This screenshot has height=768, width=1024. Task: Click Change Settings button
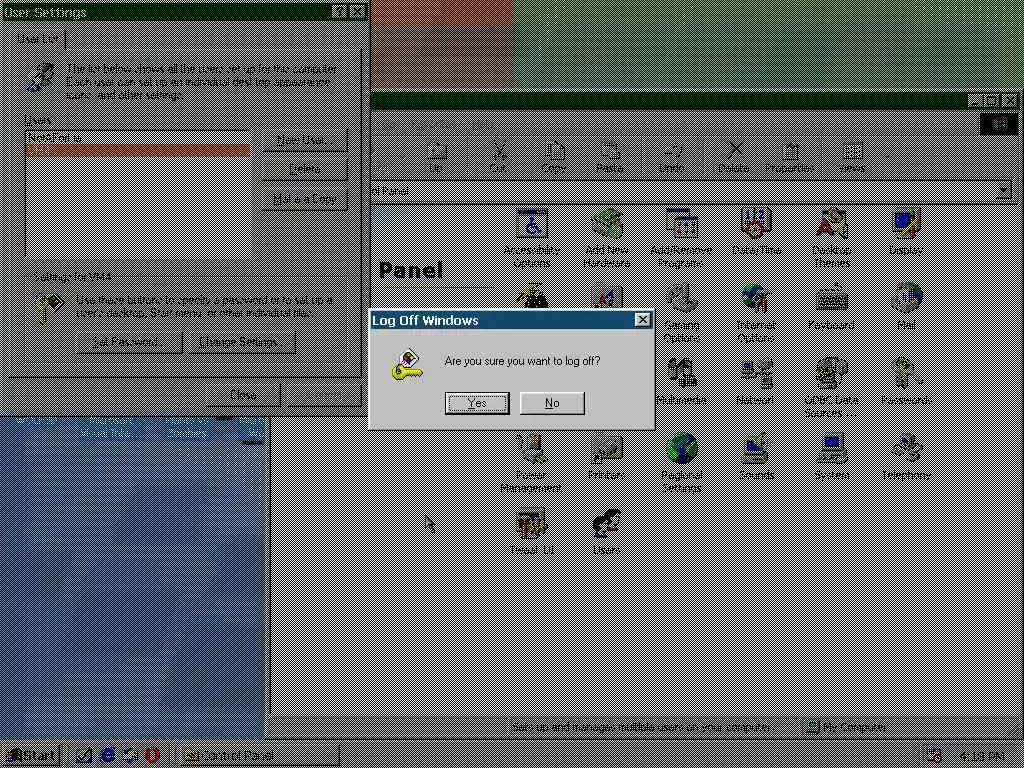(242, 342)
